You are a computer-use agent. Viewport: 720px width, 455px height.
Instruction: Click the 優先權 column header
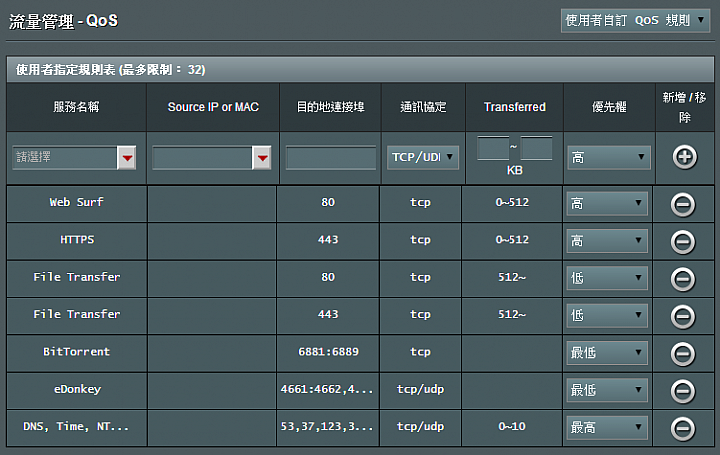tap(609, 107)
